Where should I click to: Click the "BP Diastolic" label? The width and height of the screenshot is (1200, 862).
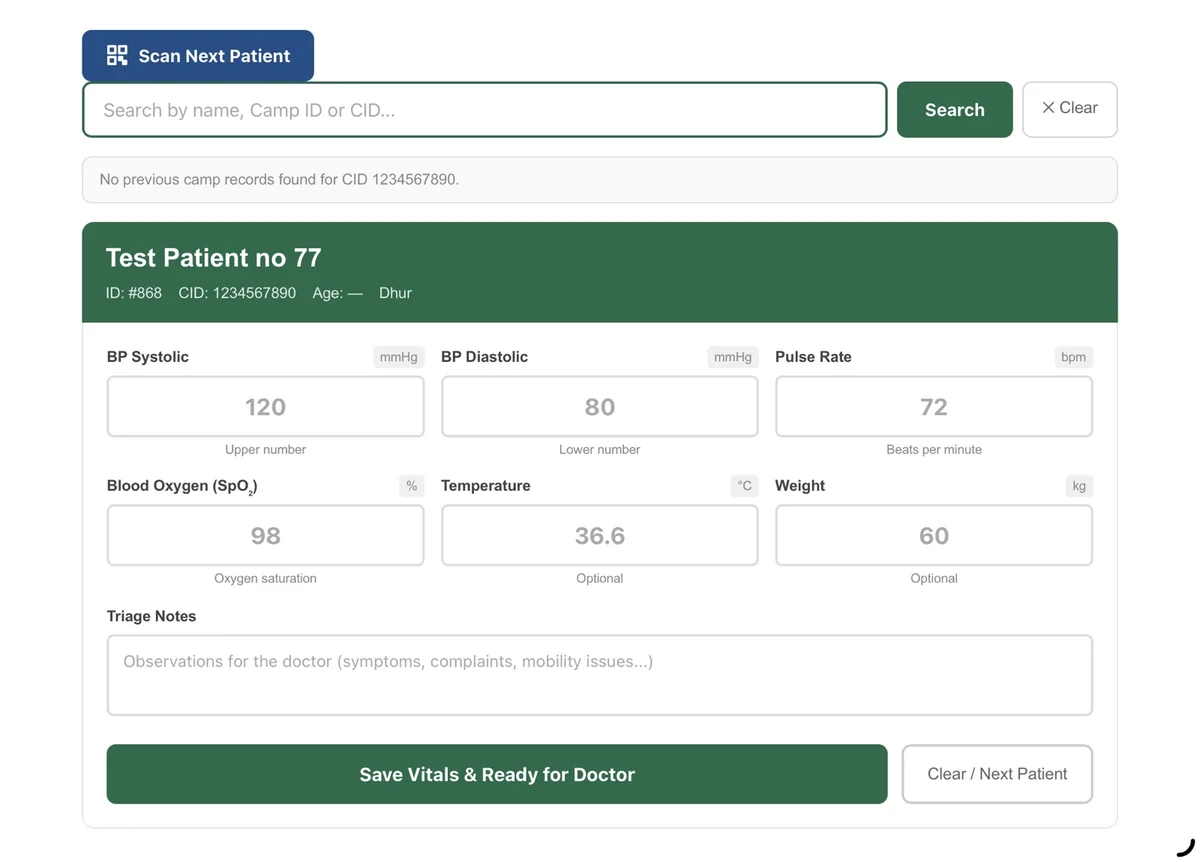[484, 357]
